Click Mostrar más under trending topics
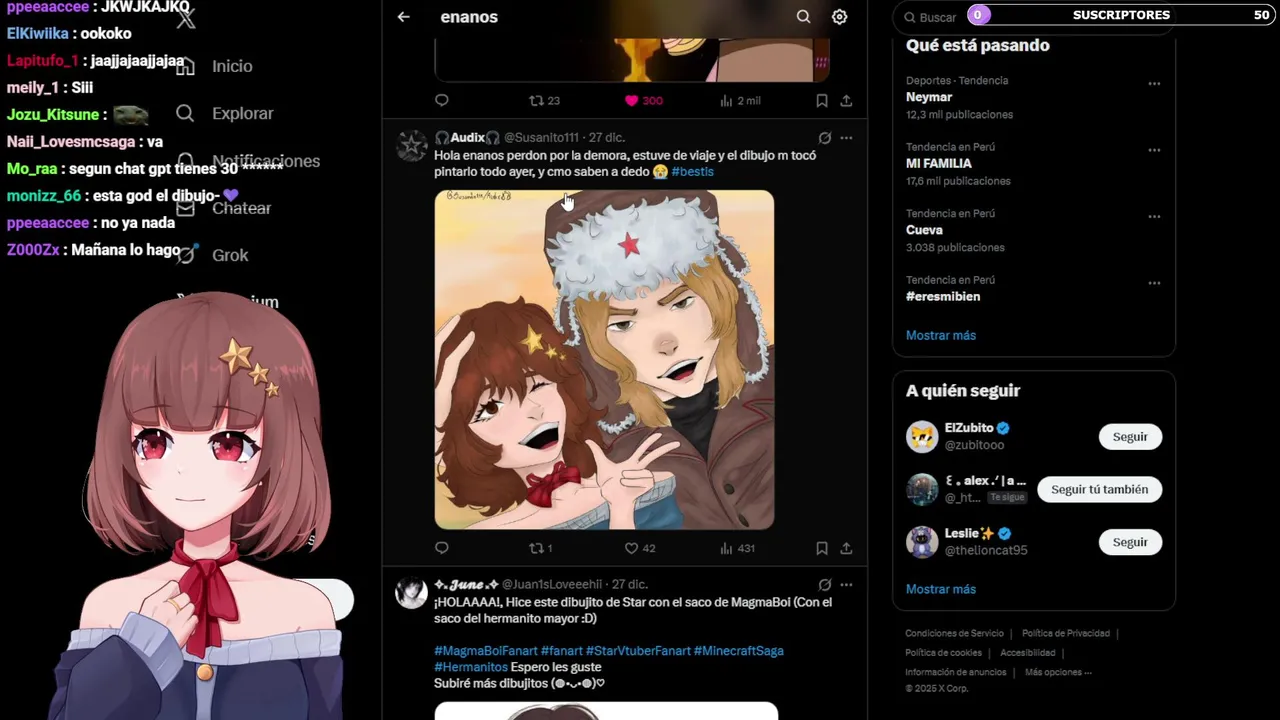 pyautogui.click(x=941, y=335)
